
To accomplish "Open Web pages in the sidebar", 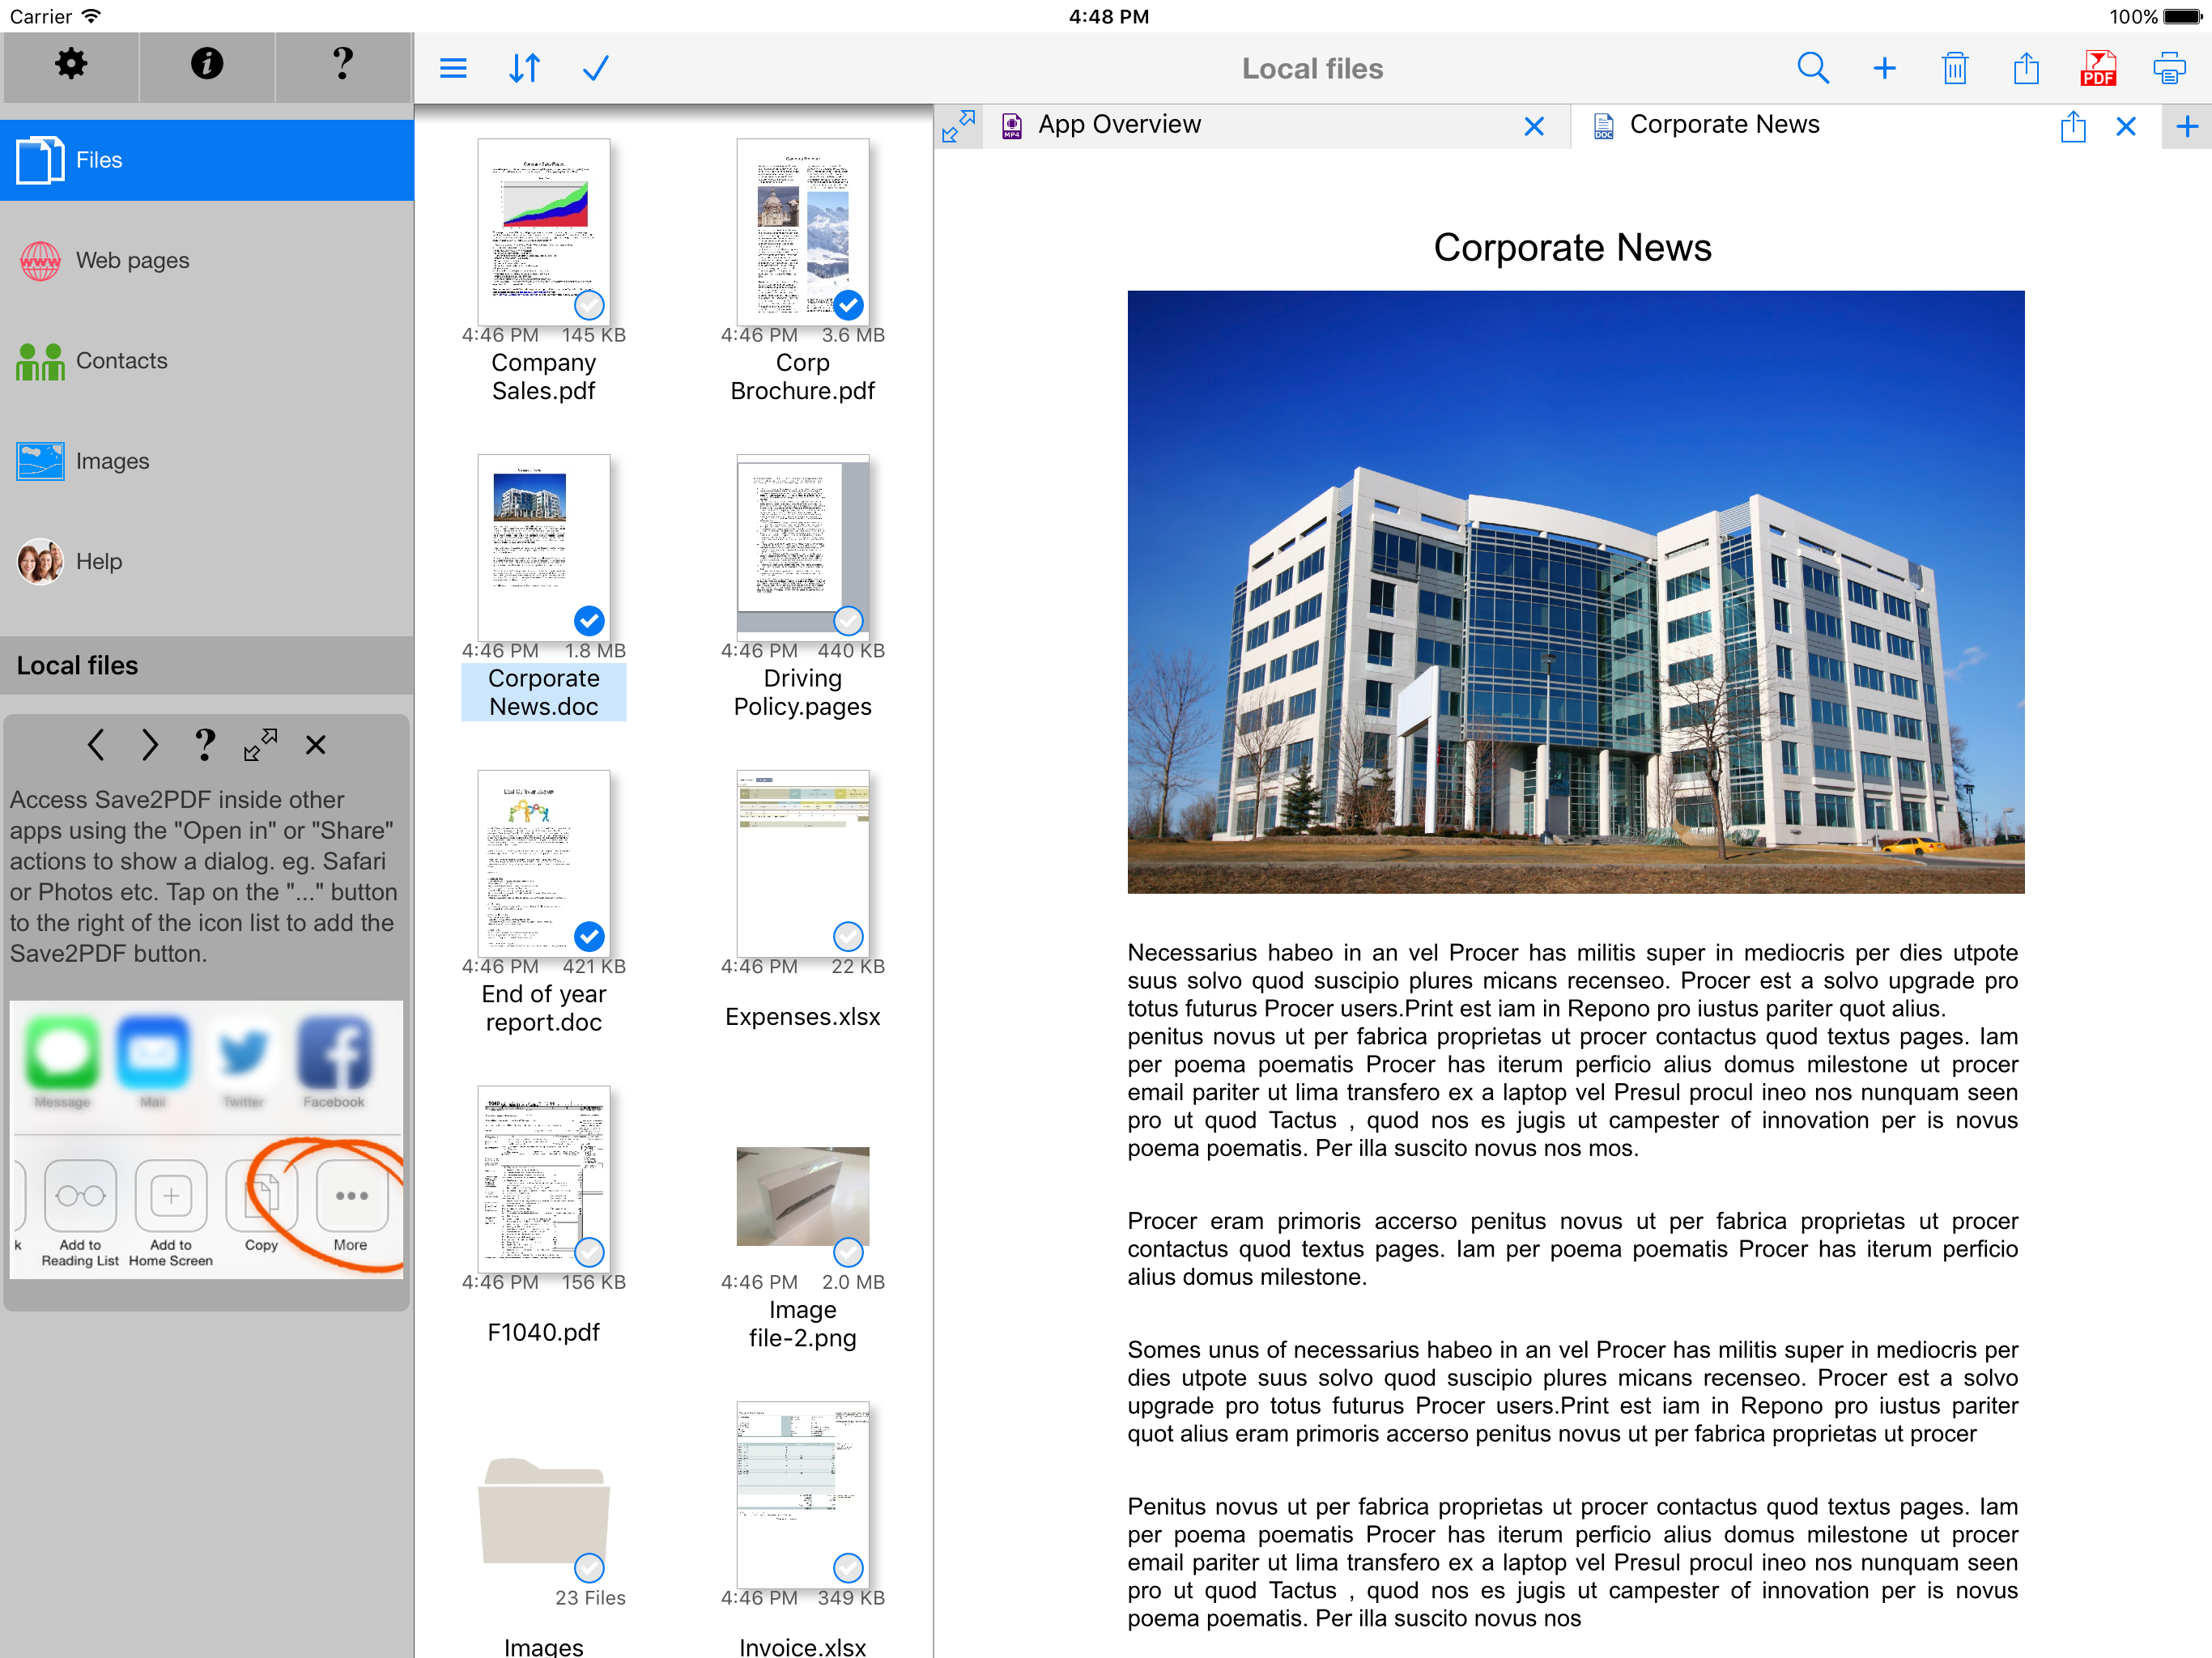I will tap(132, 261).
